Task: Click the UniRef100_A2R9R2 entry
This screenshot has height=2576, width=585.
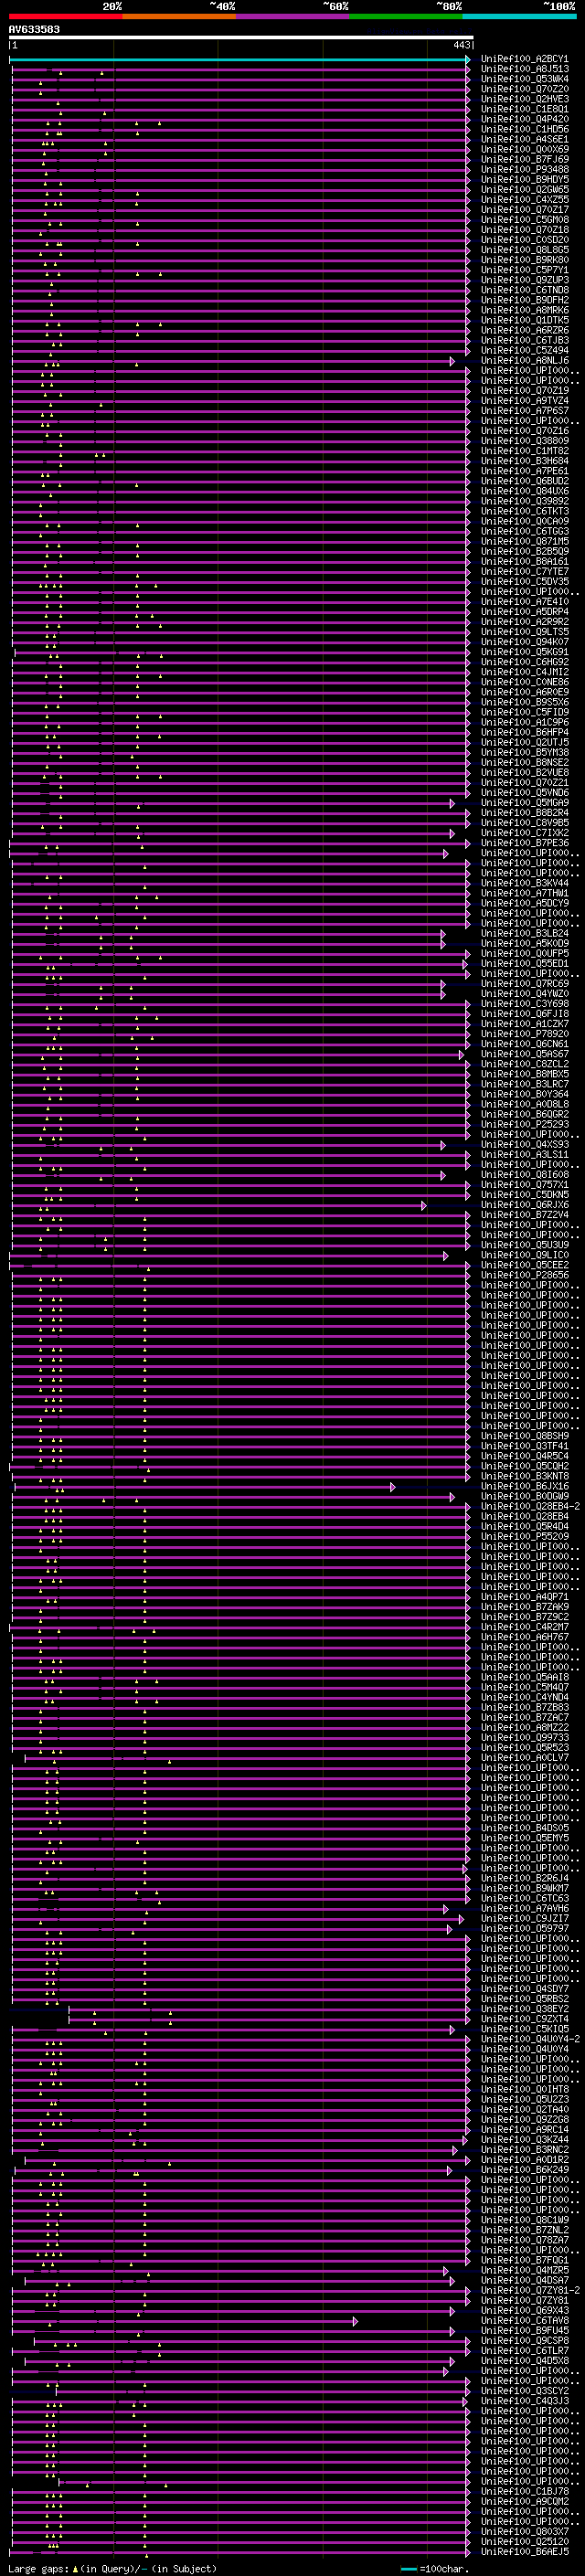Action: click(x=525, y=621)
